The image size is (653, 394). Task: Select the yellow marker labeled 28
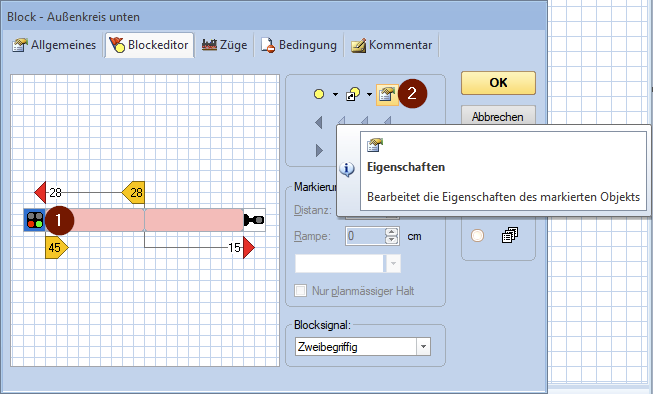pyautogui.click(x=133, y=192)
